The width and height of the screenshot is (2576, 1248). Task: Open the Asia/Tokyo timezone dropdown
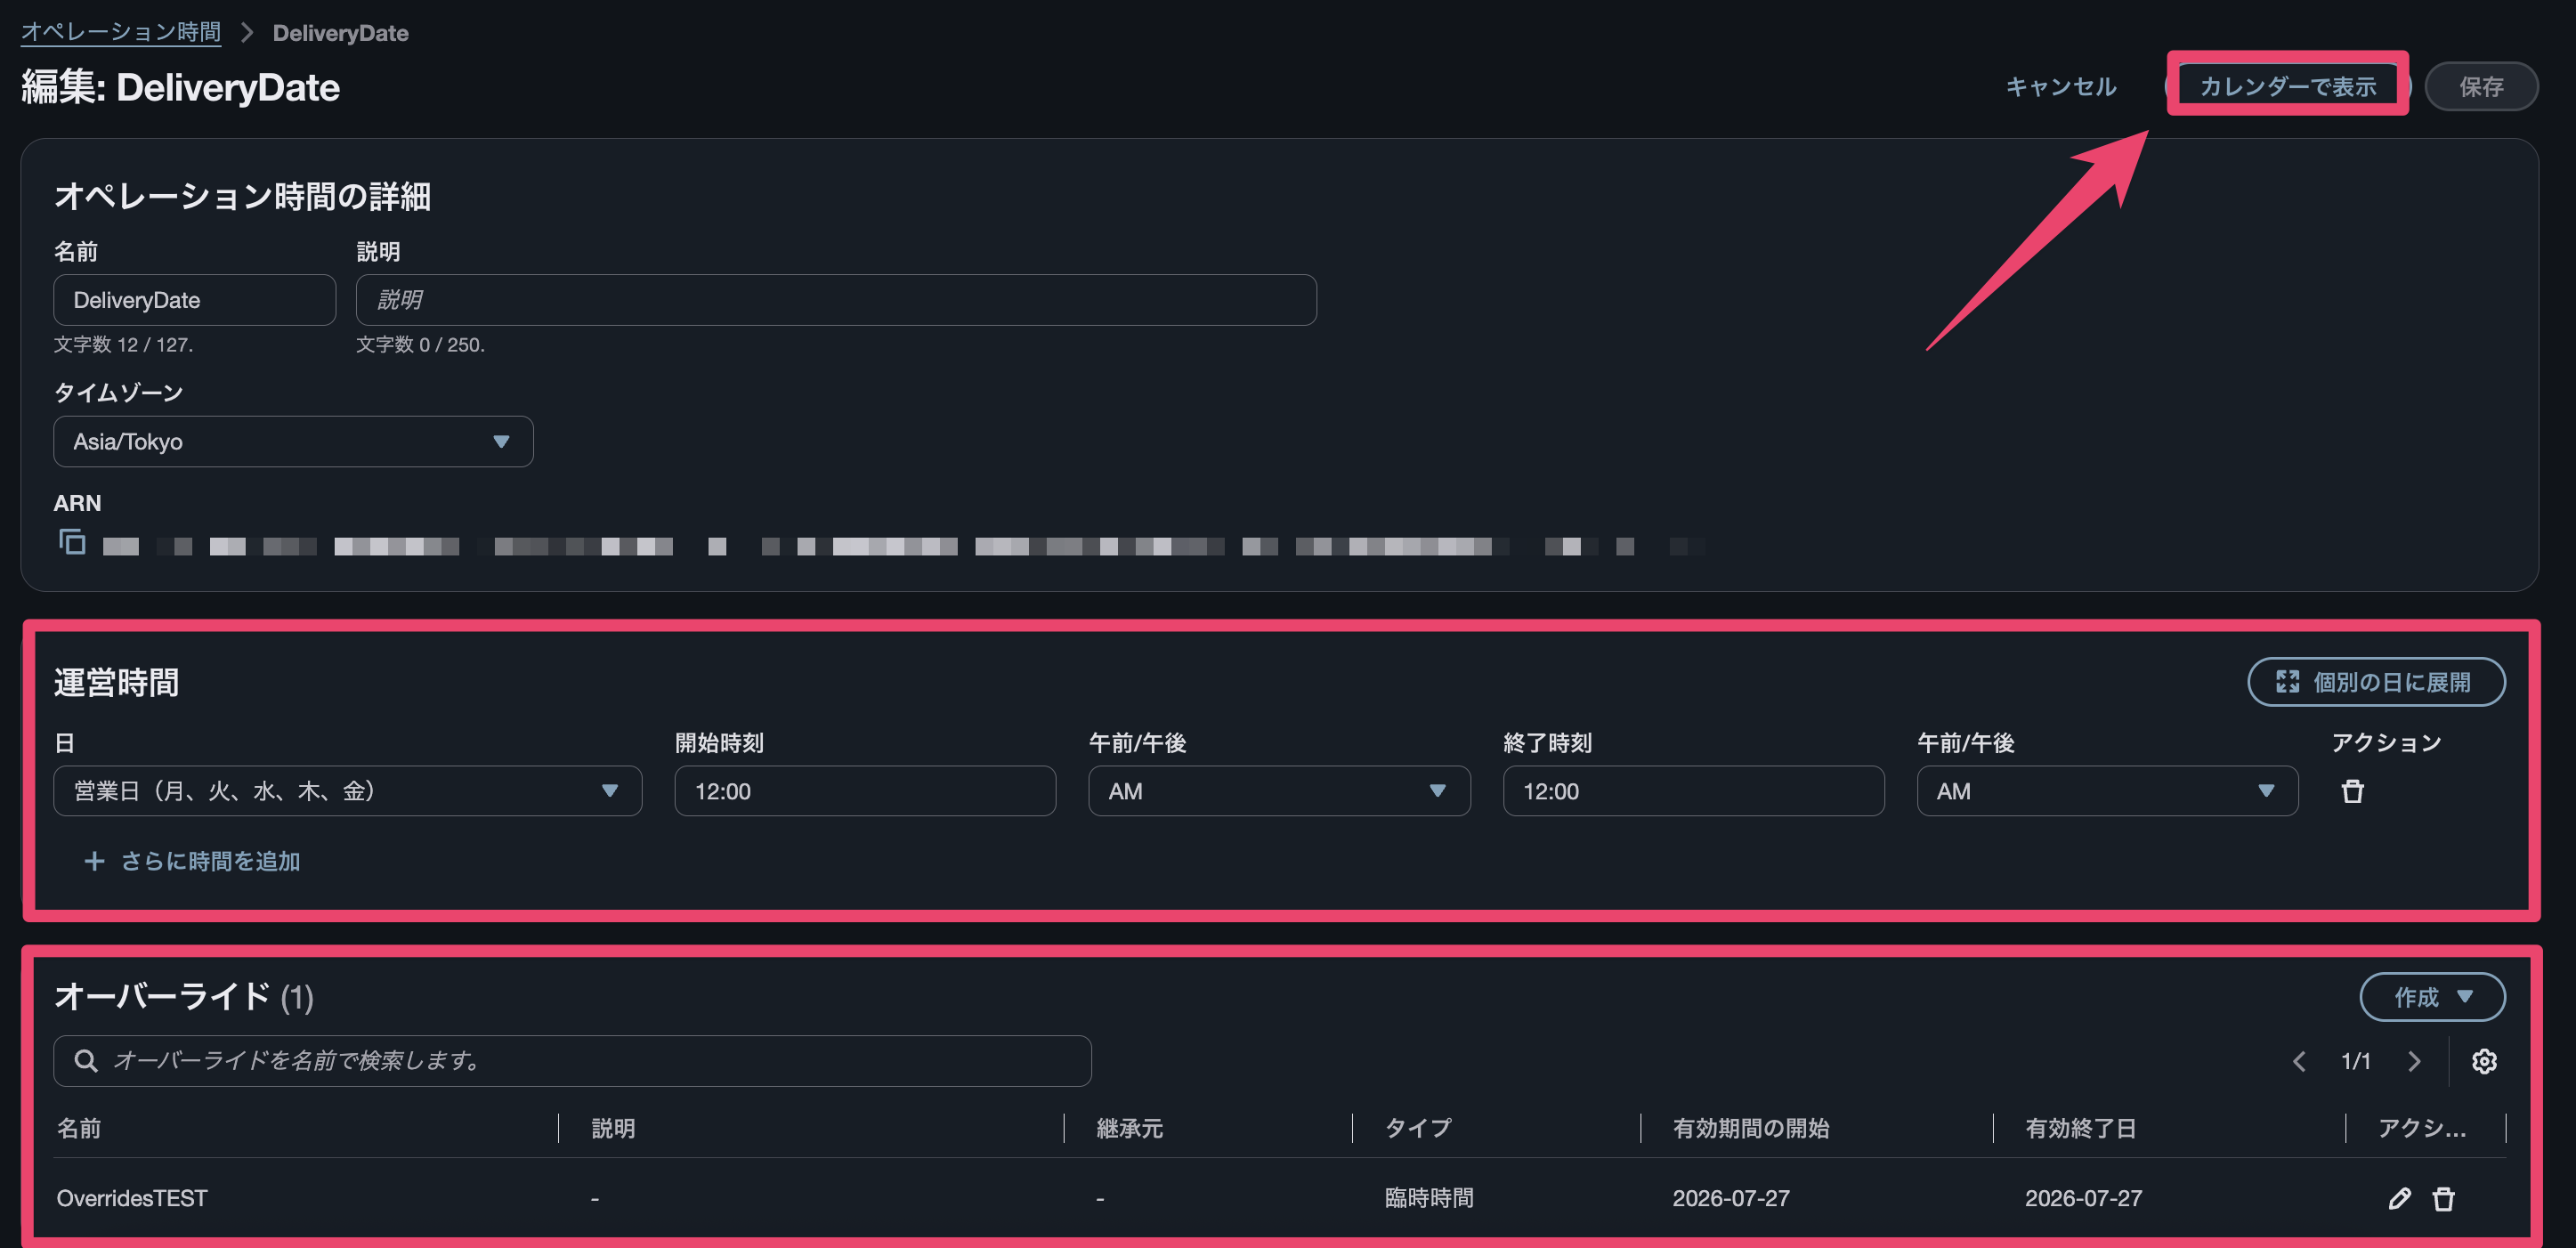tap(293, 441)
